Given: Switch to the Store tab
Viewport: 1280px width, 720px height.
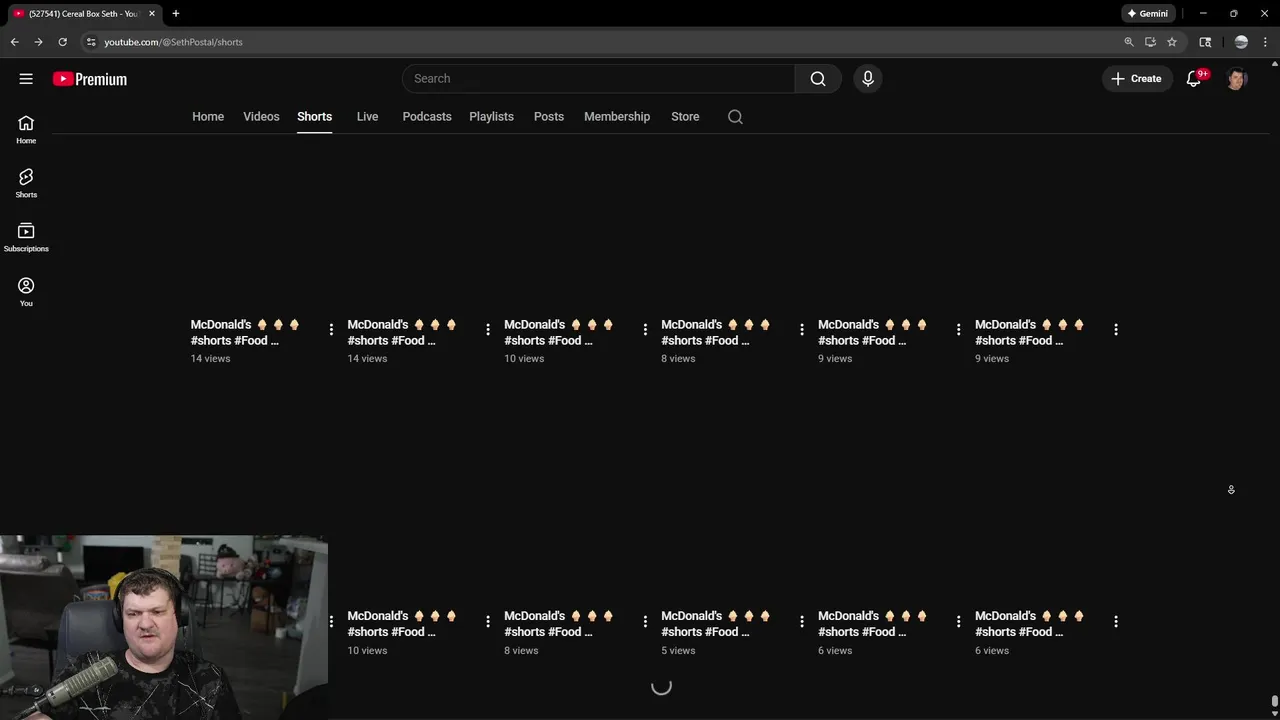Looking at the screenshot, I should pos(685,117).
